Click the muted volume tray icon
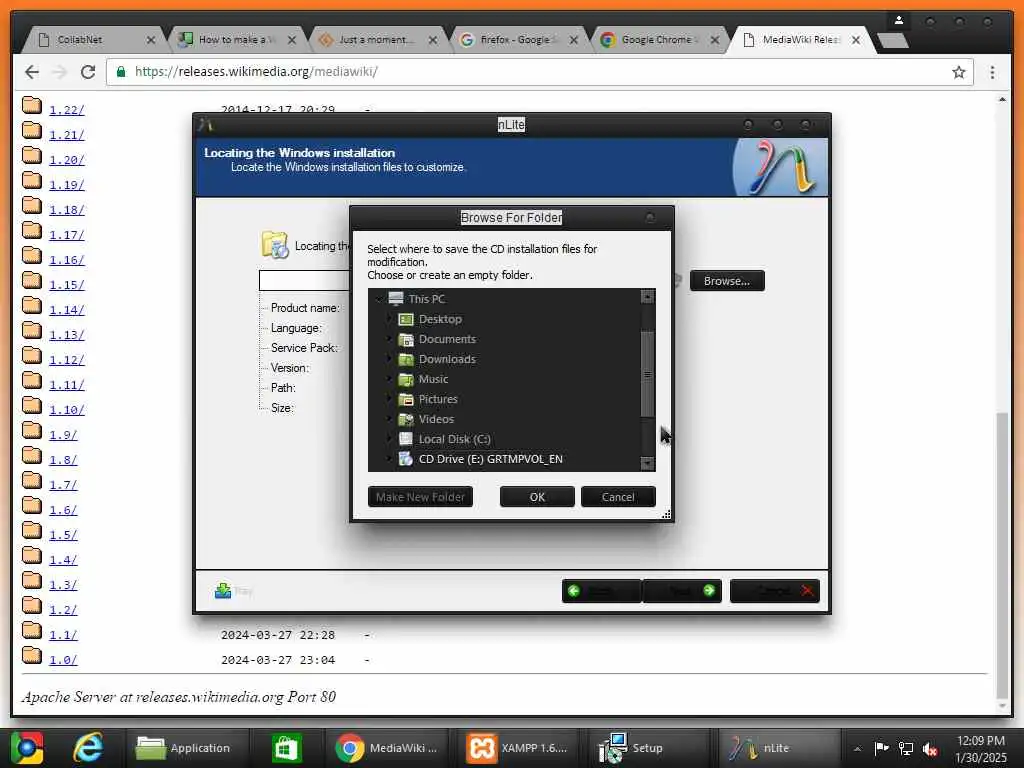Viewport: 1024px width, 768px height. pyautogui.click(x=929, y=748)
